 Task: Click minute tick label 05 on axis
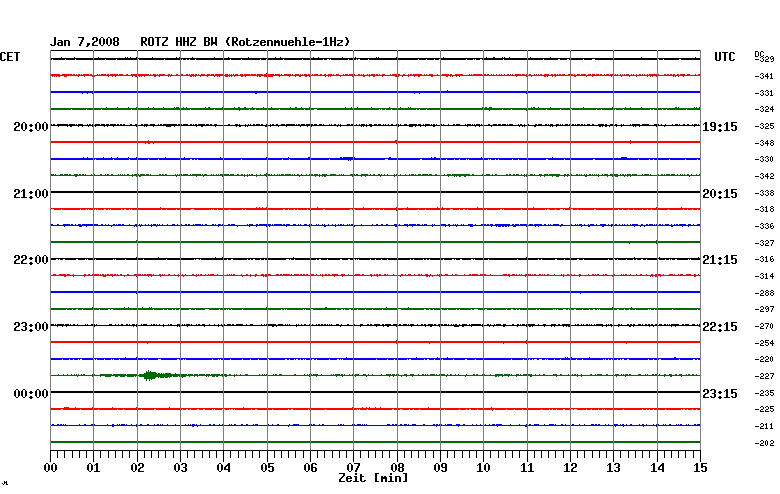[267, 468]
